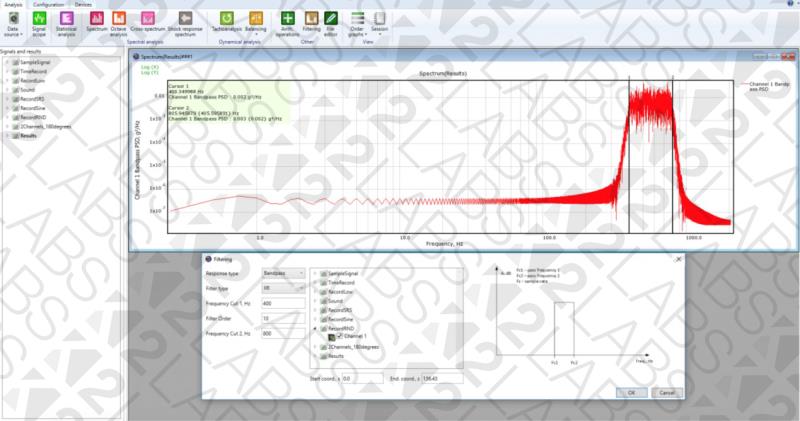Click the Filtering ribbon icon

point(311,22)
